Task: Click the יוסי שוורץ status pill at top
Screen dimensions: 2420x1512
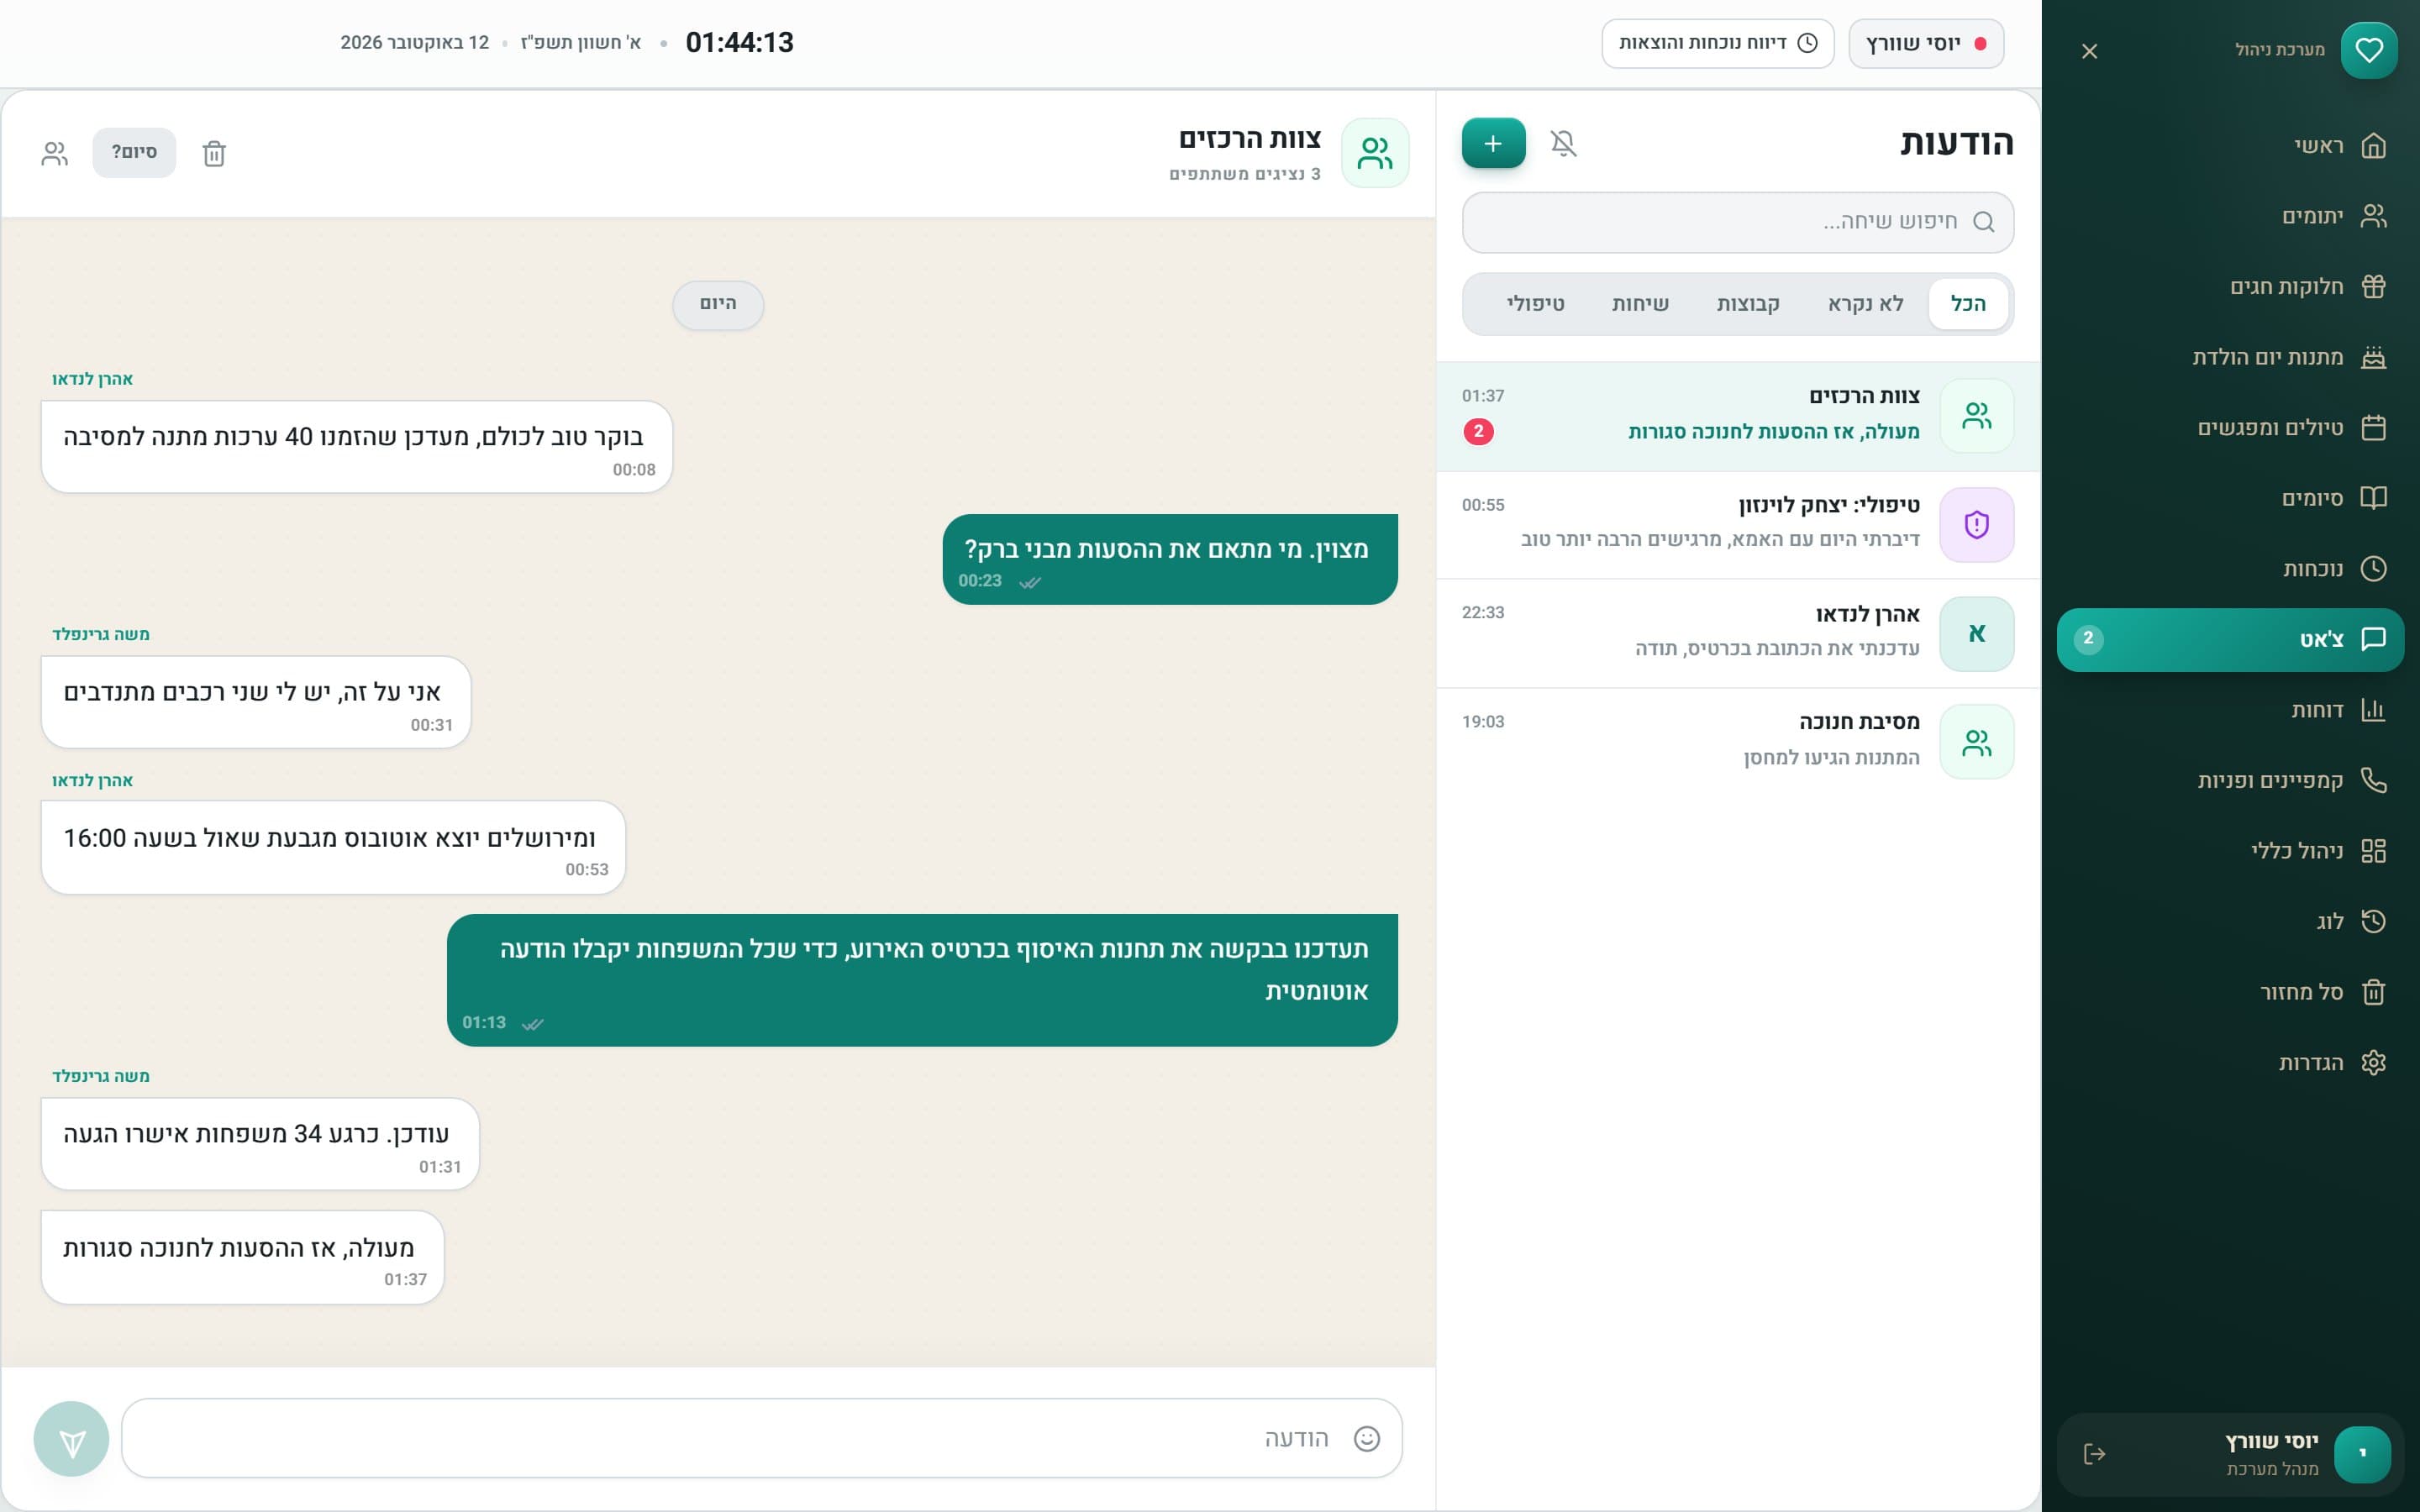Action: (x=1926, y=43)
